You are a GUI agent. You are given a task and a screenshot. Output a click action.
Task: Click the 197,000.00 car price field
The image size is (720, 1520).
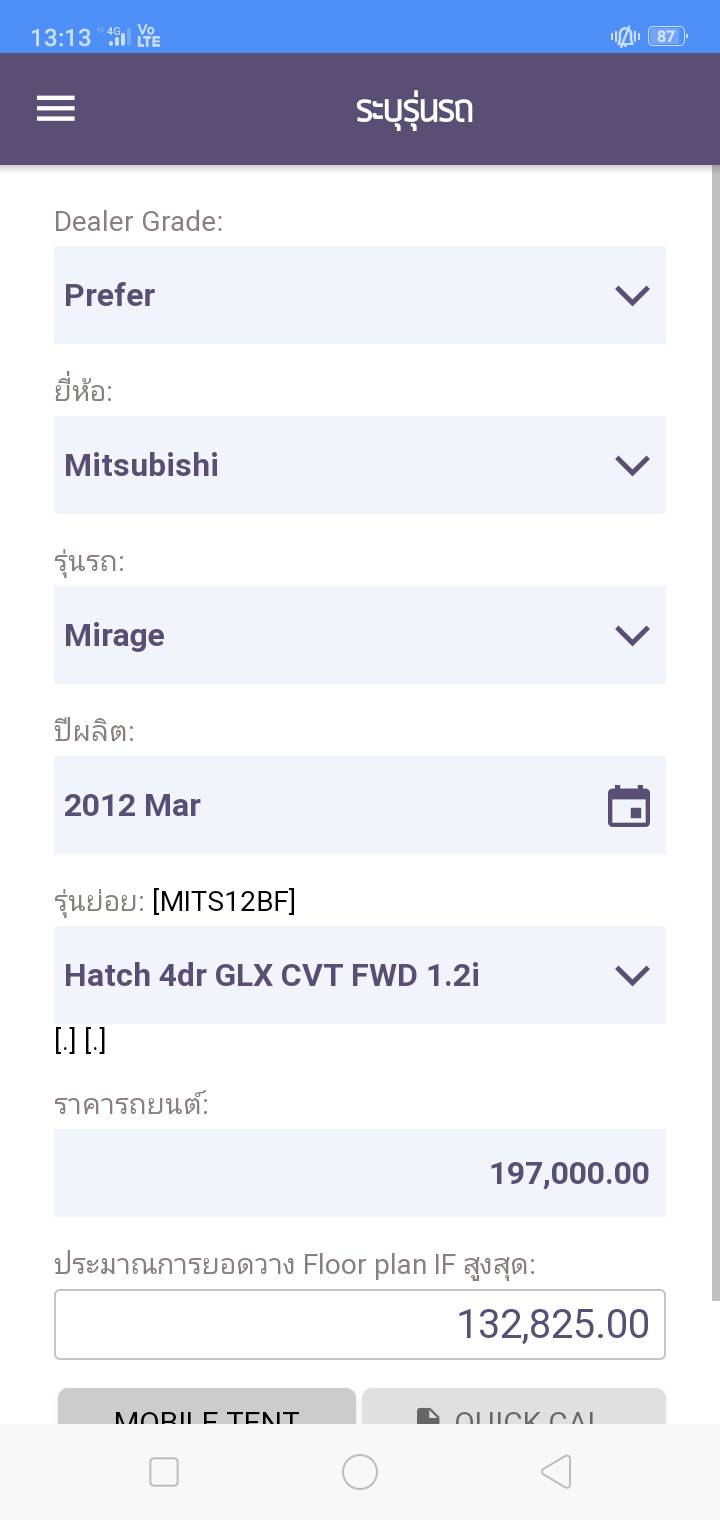(360, 1173)
